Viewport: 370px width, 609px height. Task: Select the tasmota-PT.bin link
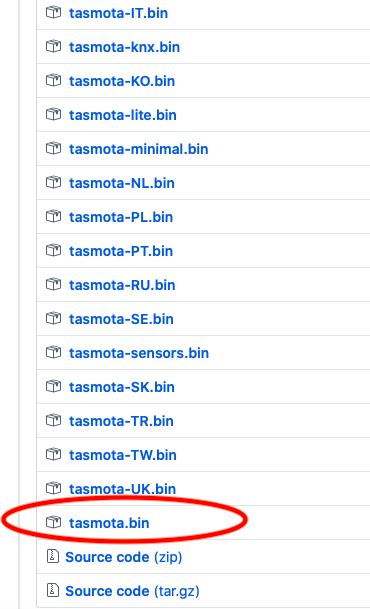121,251
